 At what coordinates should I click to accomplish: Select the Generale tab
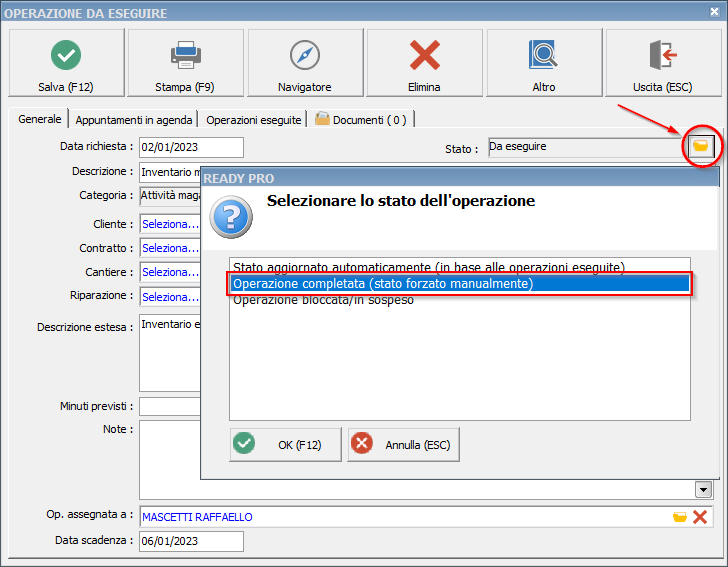click(x=40, y=119)
